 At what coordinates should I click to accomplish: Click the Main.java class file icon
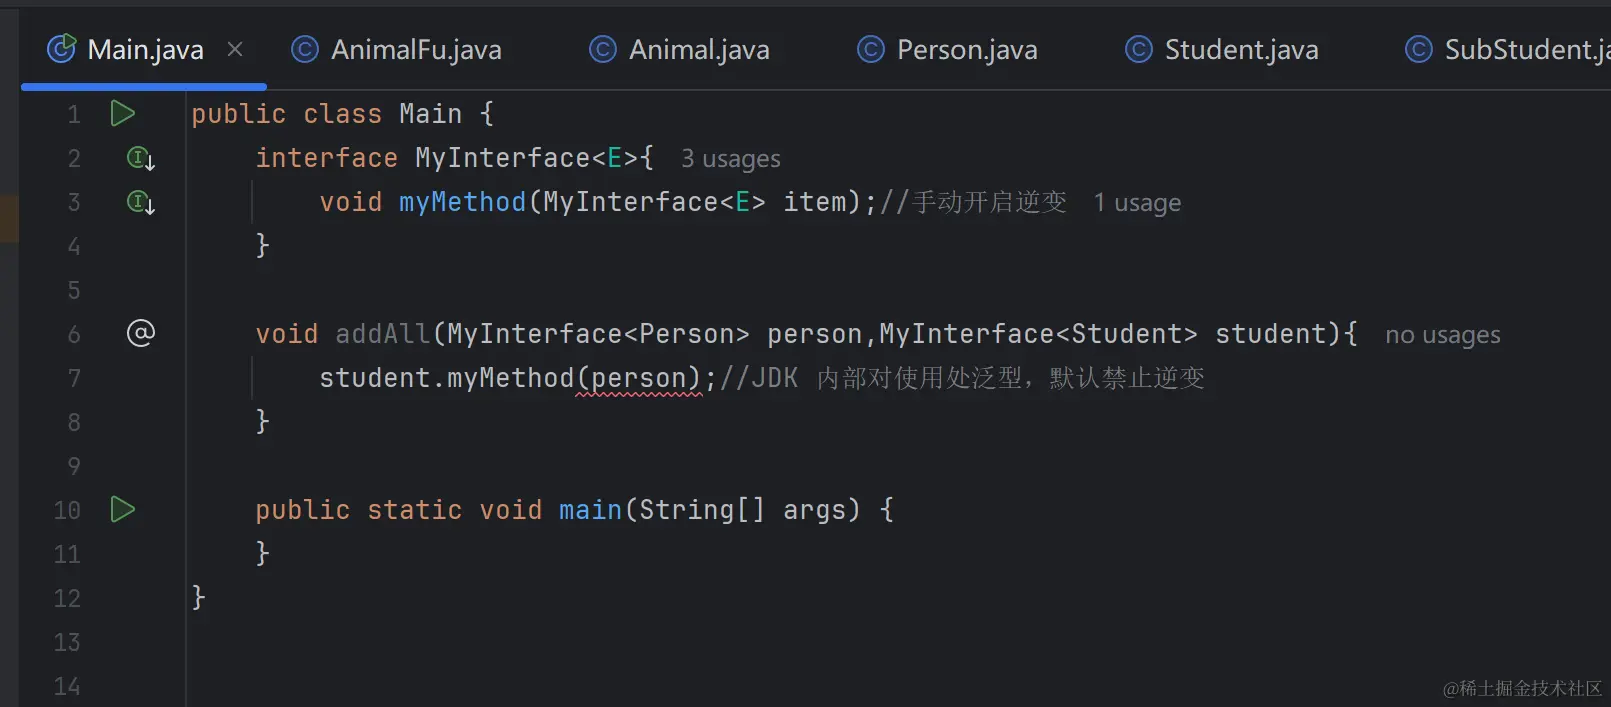62,48
